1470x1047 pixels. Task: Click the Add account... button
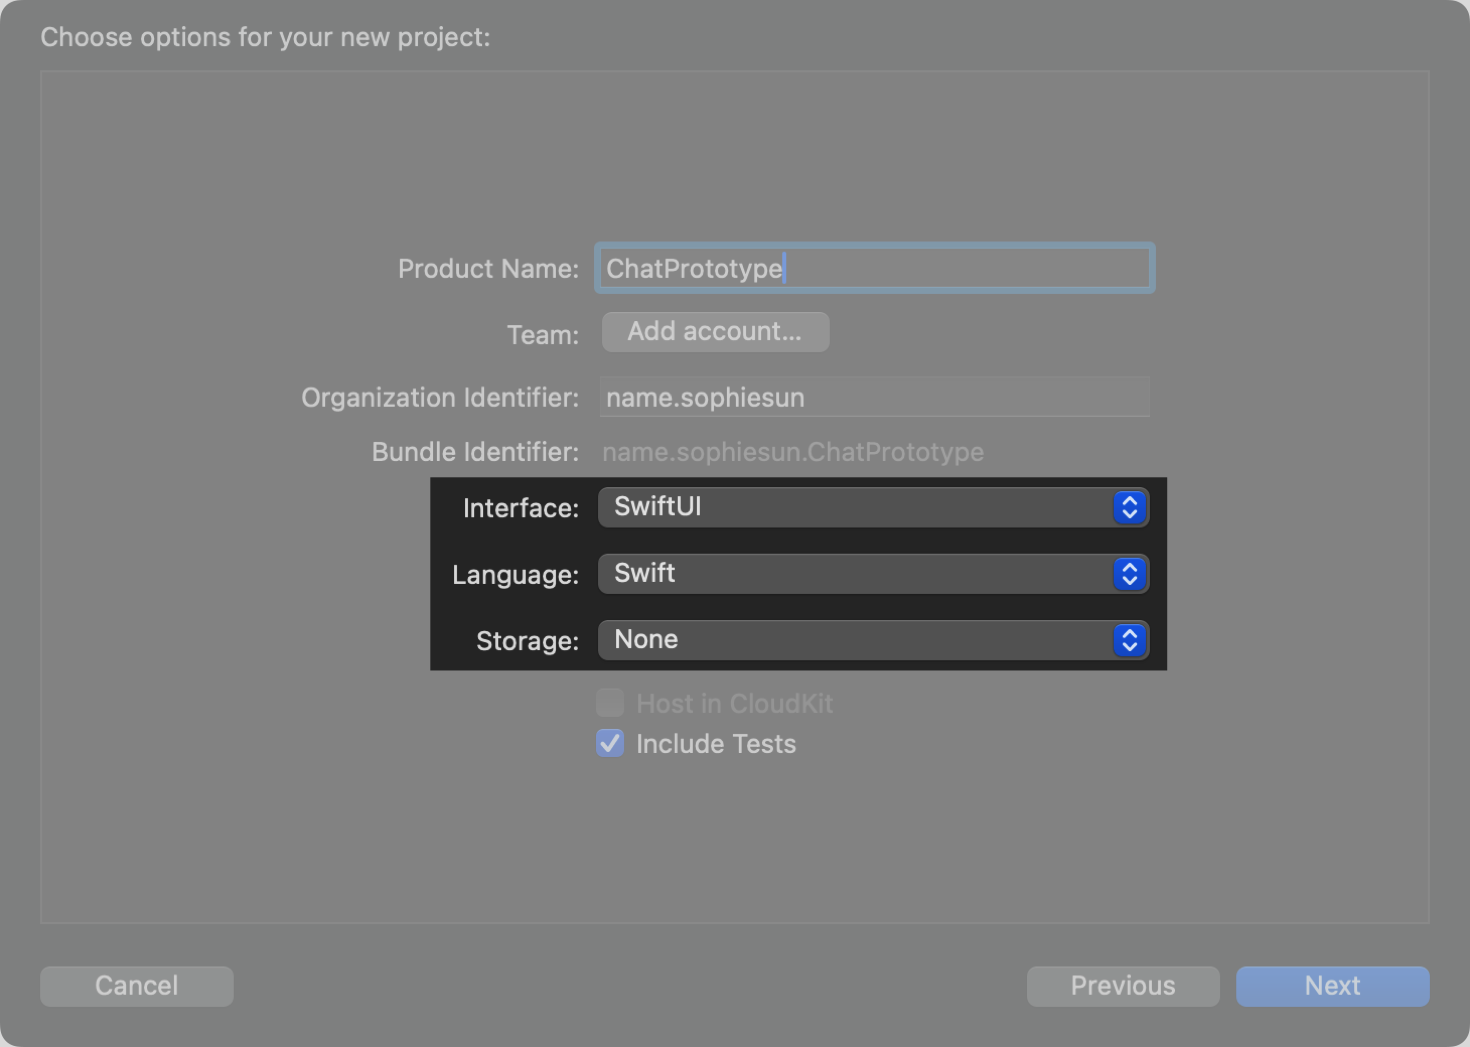[x=715, y=332]
